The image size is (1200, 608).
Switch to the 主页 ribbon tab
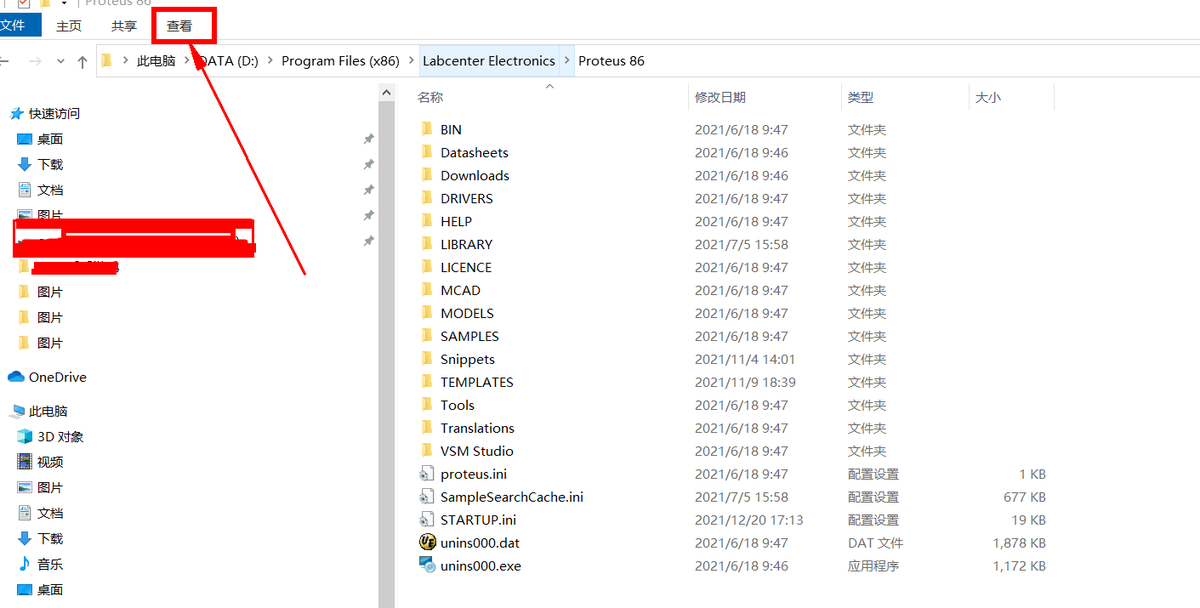69,26
